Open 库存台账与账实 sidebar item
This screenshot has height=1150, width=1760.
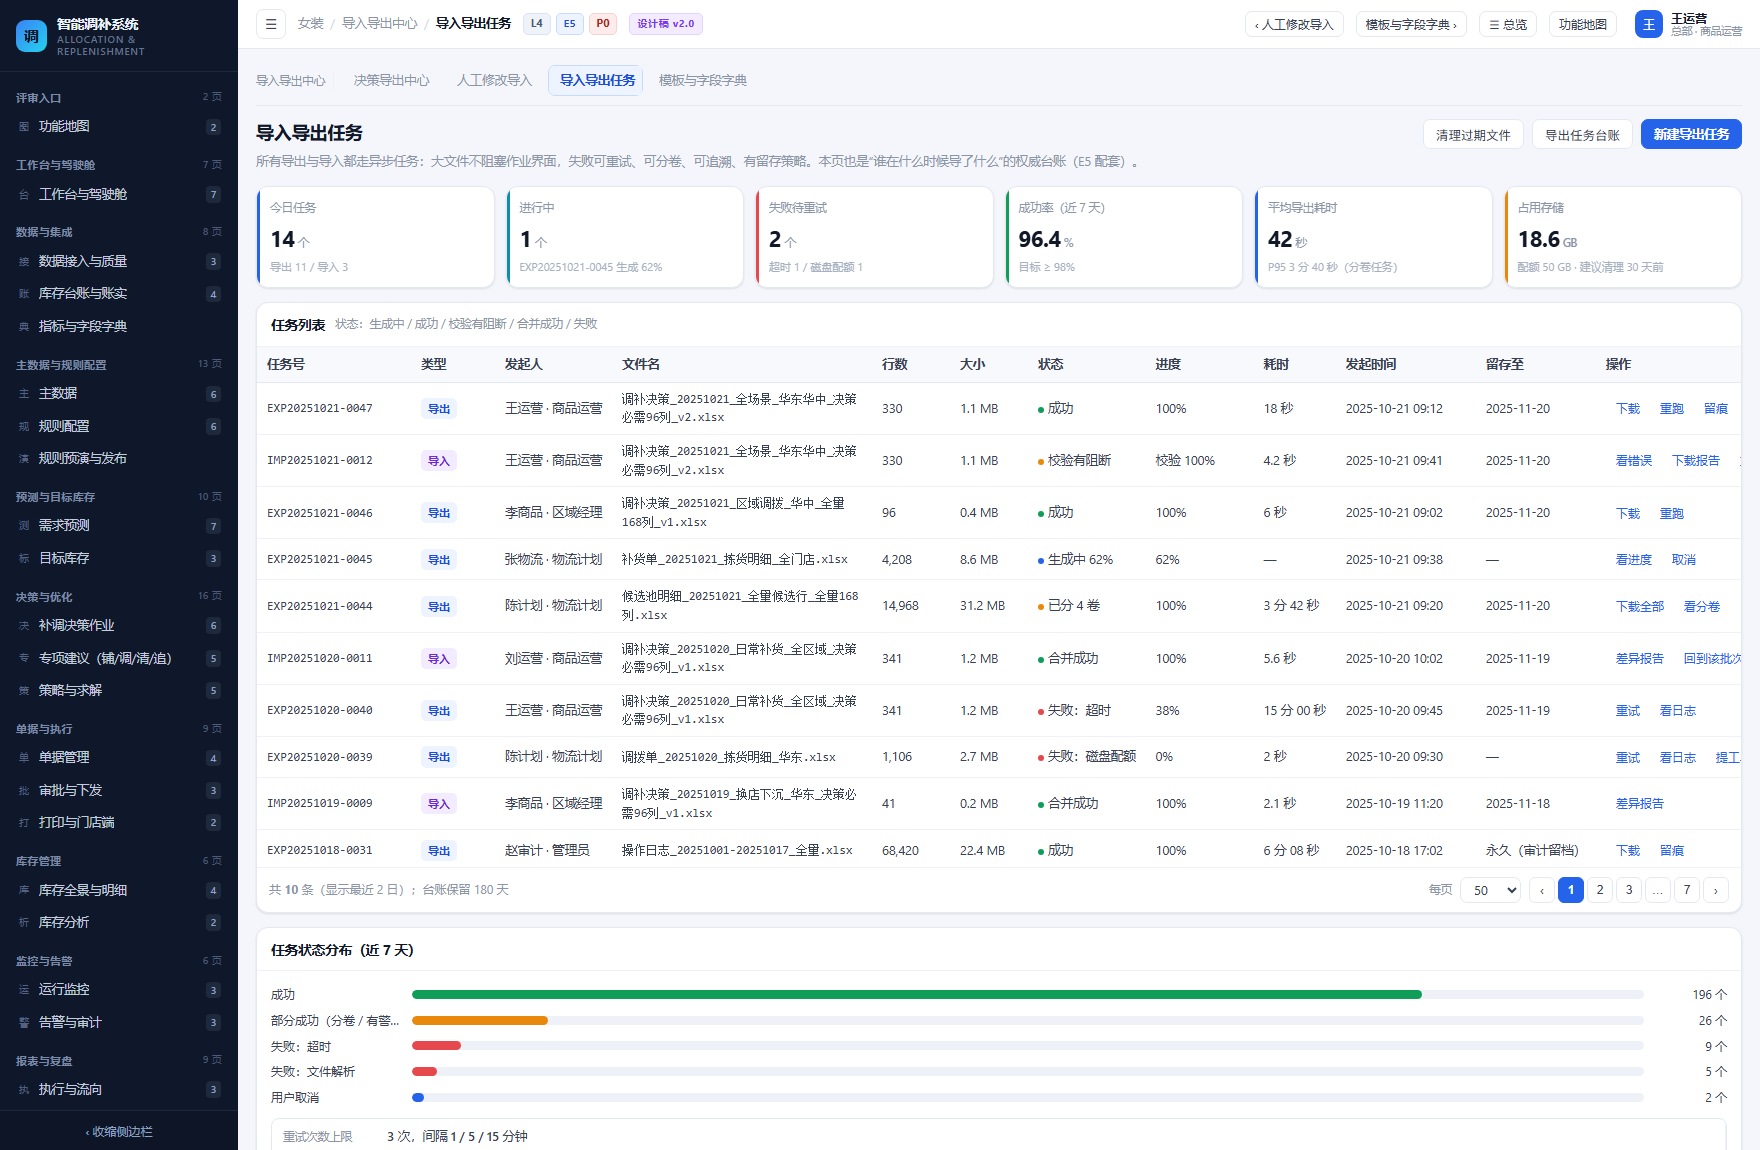[x=119, y=294]
